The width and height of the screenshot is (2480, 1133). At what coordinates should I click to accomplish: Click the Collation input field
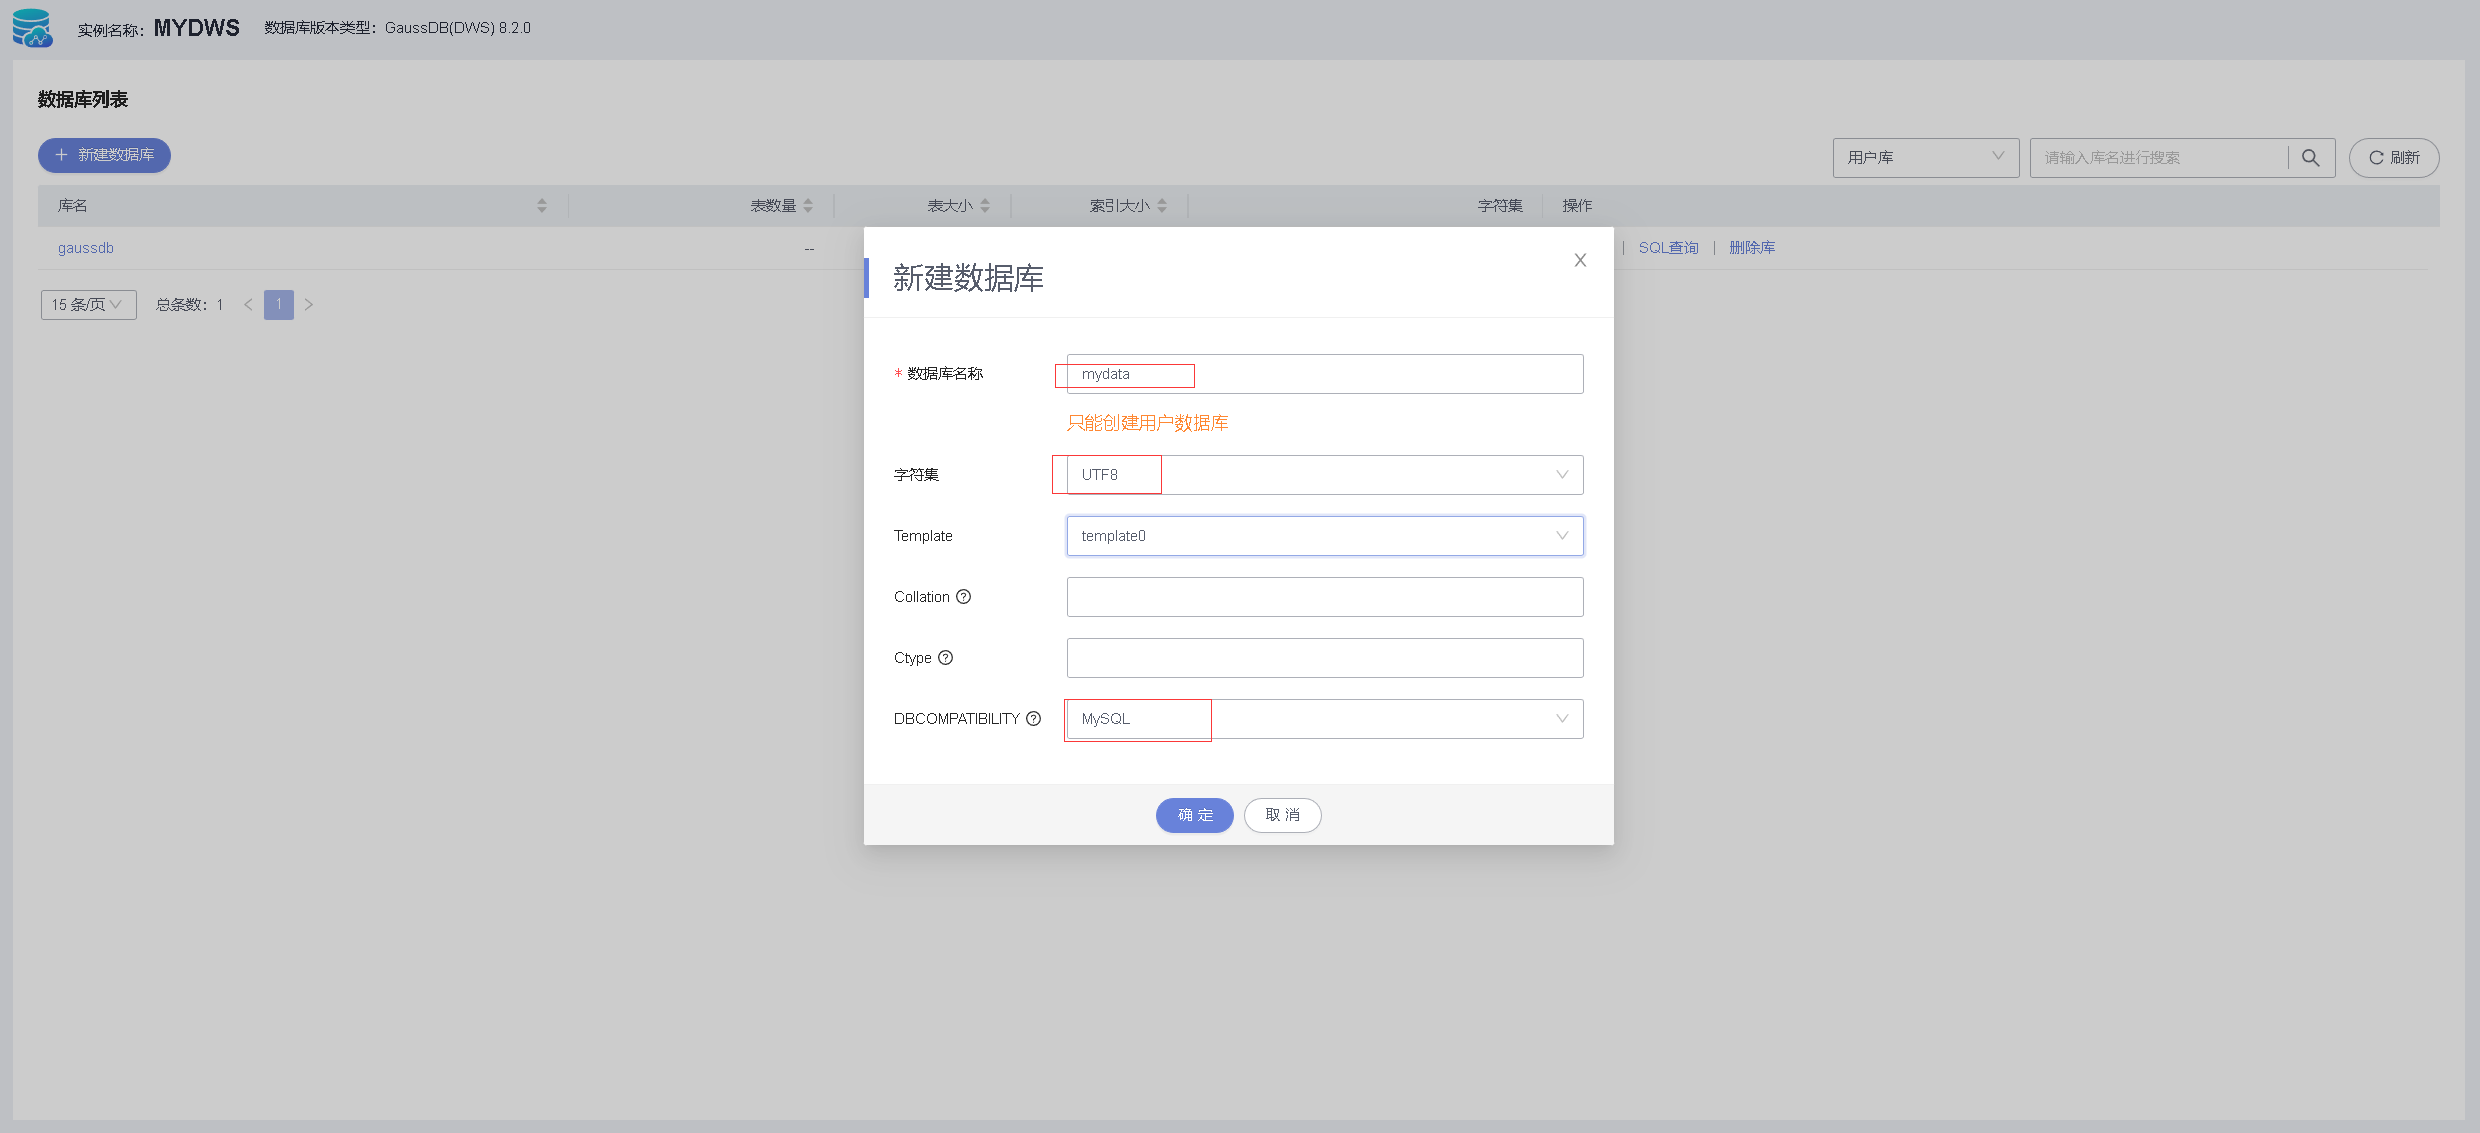click(1324, 597)
